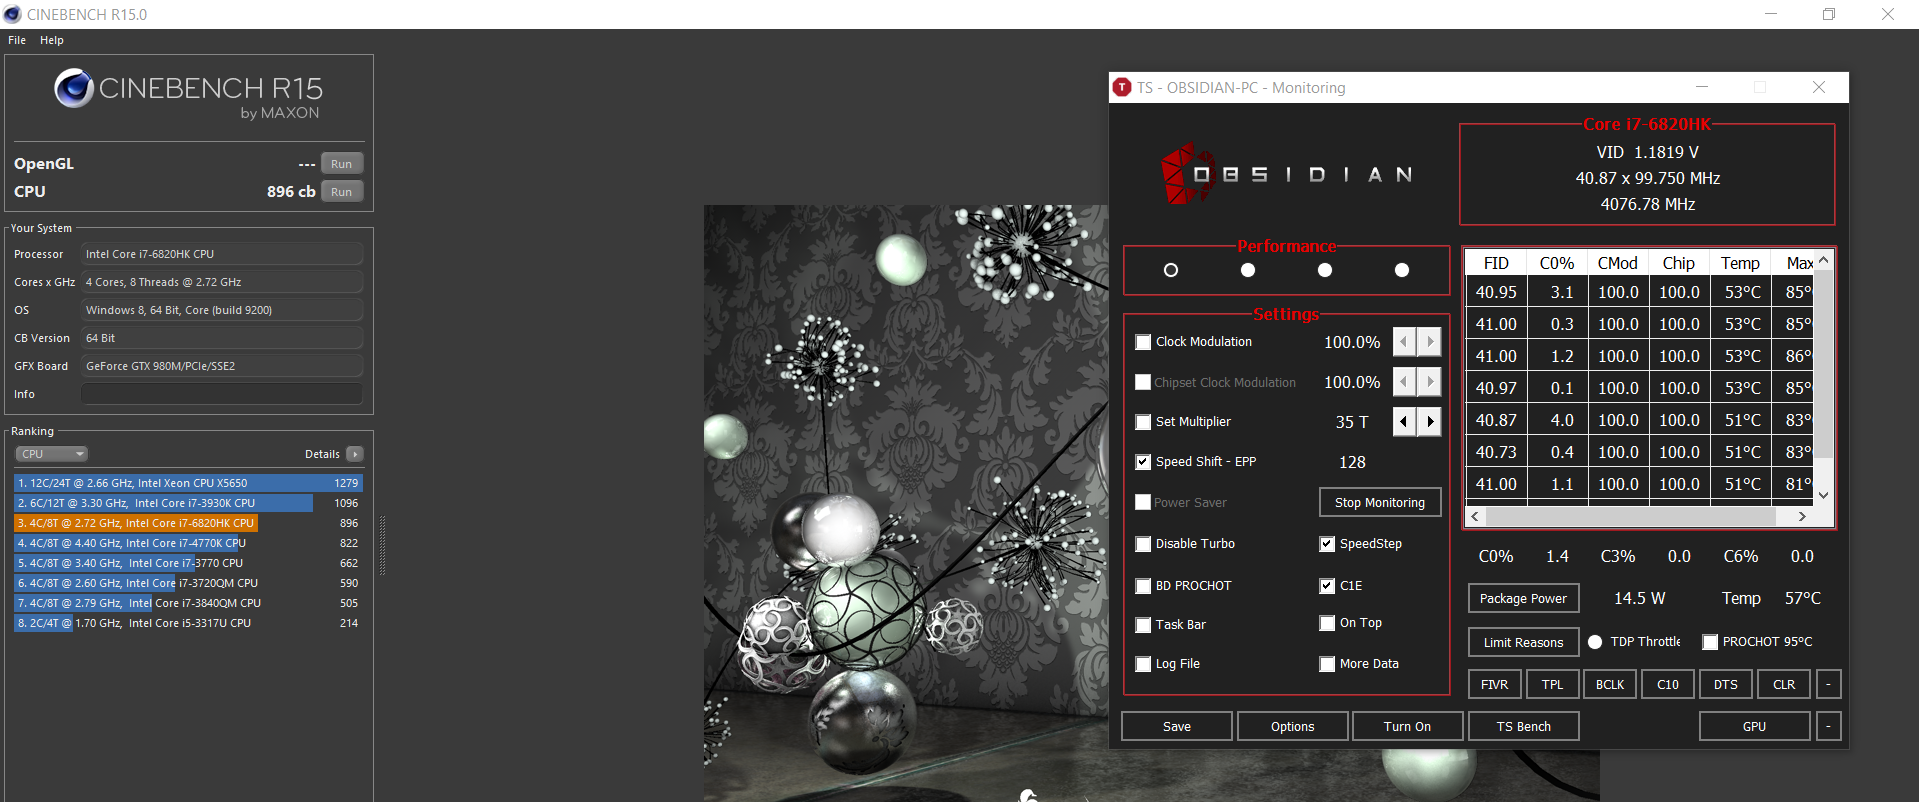Click the CLR button
Screen dimensions: 1919x802
click(x=1784, y=684)
